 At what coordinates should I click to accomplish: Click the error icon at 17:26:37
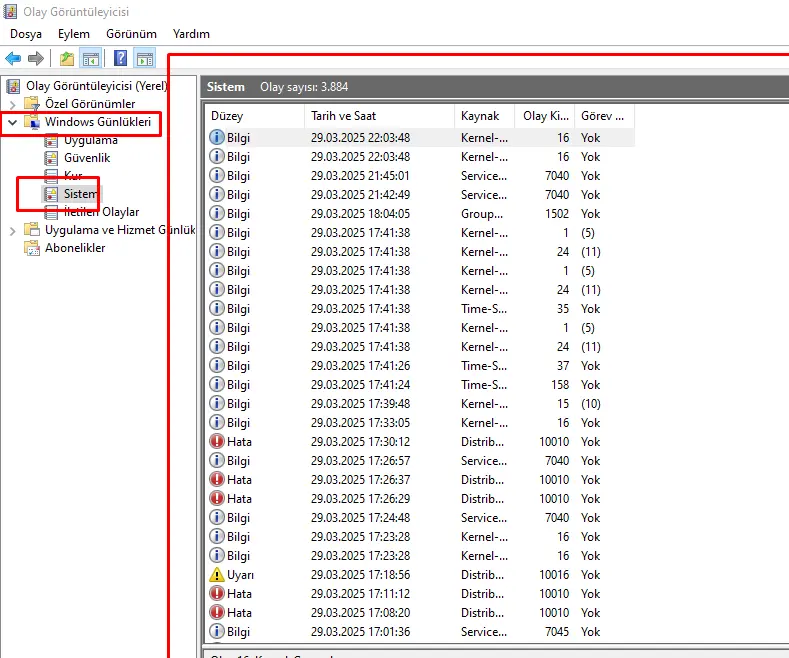point(217,479)
